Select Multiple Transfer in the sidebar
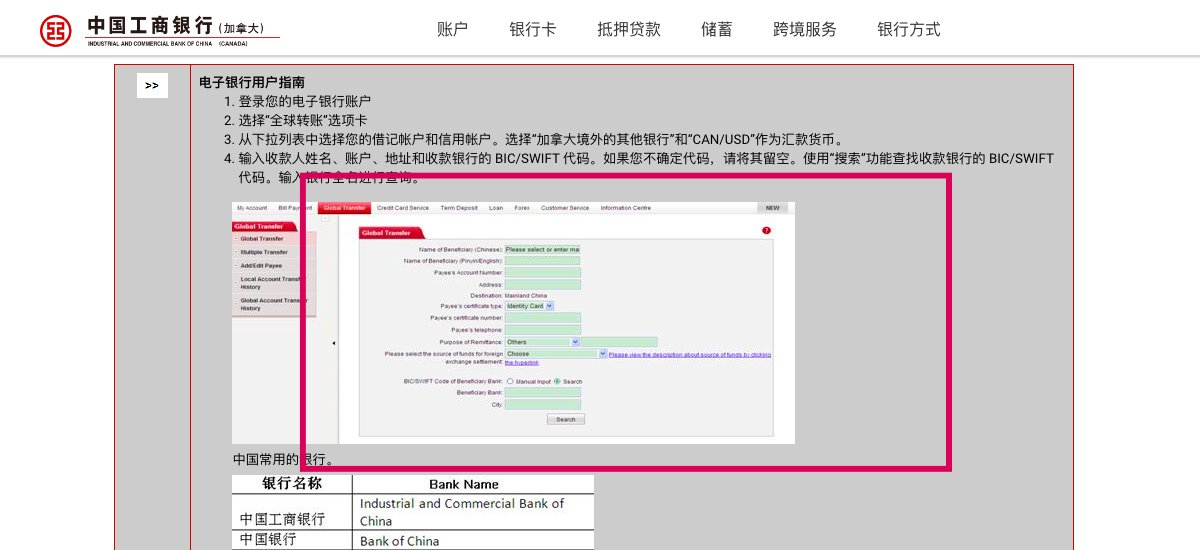The image size is (1200, 550). (264, 252)
